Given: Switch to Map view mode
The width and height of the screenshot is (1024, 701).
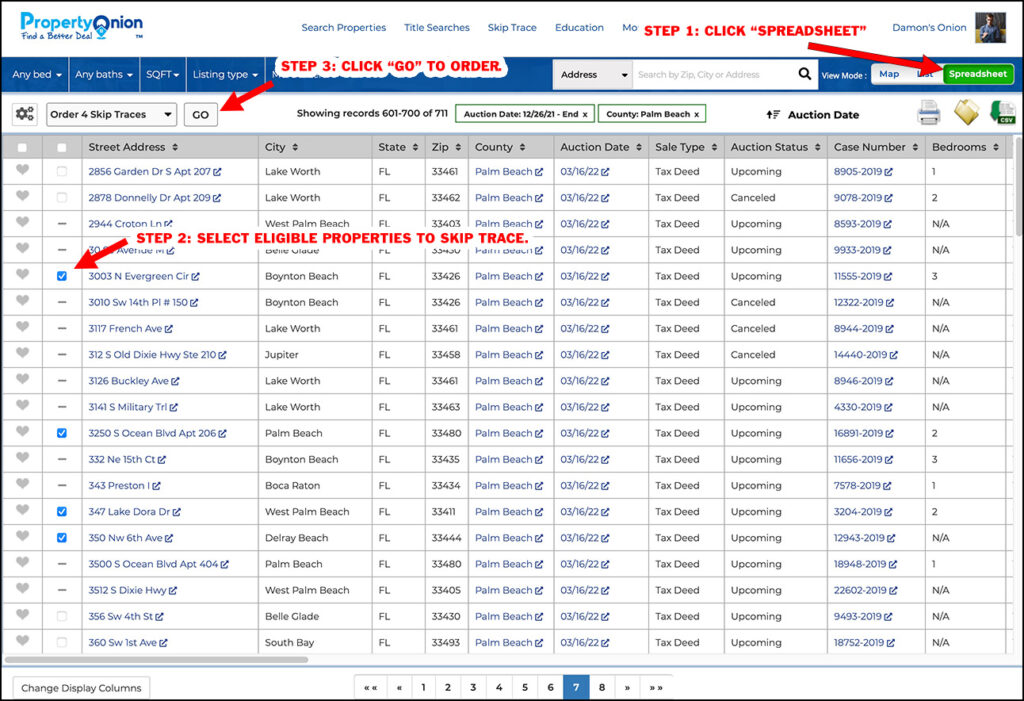Looking at the screenshot, I should [889, 74].
